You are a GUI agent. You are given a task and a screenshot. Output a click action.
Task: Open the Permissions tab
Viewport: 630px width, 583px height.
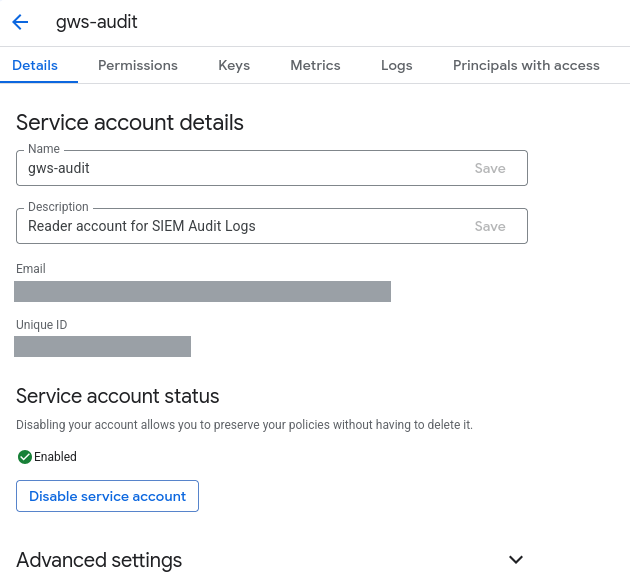[x=138, y=65]
